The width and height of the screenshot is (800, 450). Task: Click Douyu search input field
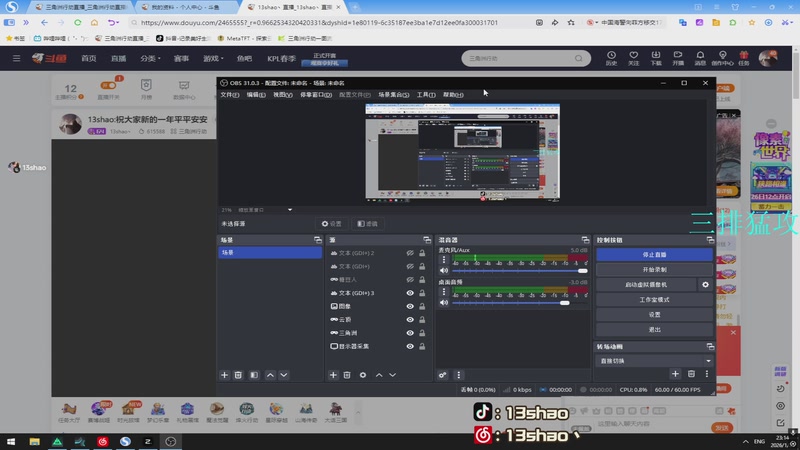click(x=519, y=58)
